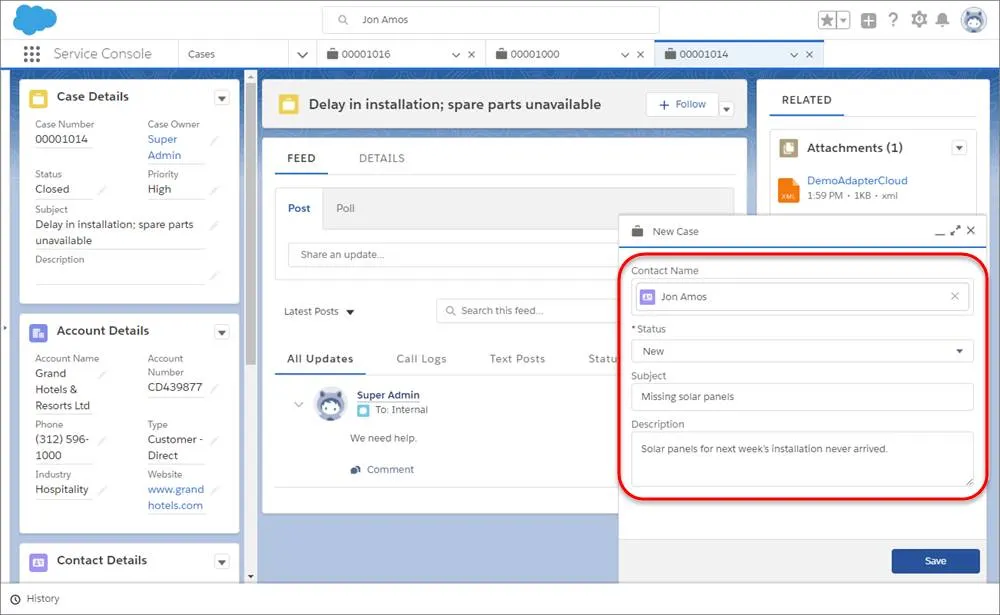Click the search box containing Jon Amos
Viewport: 1000px width, 615px height.
pyautogui.click(x=490, y=20)
